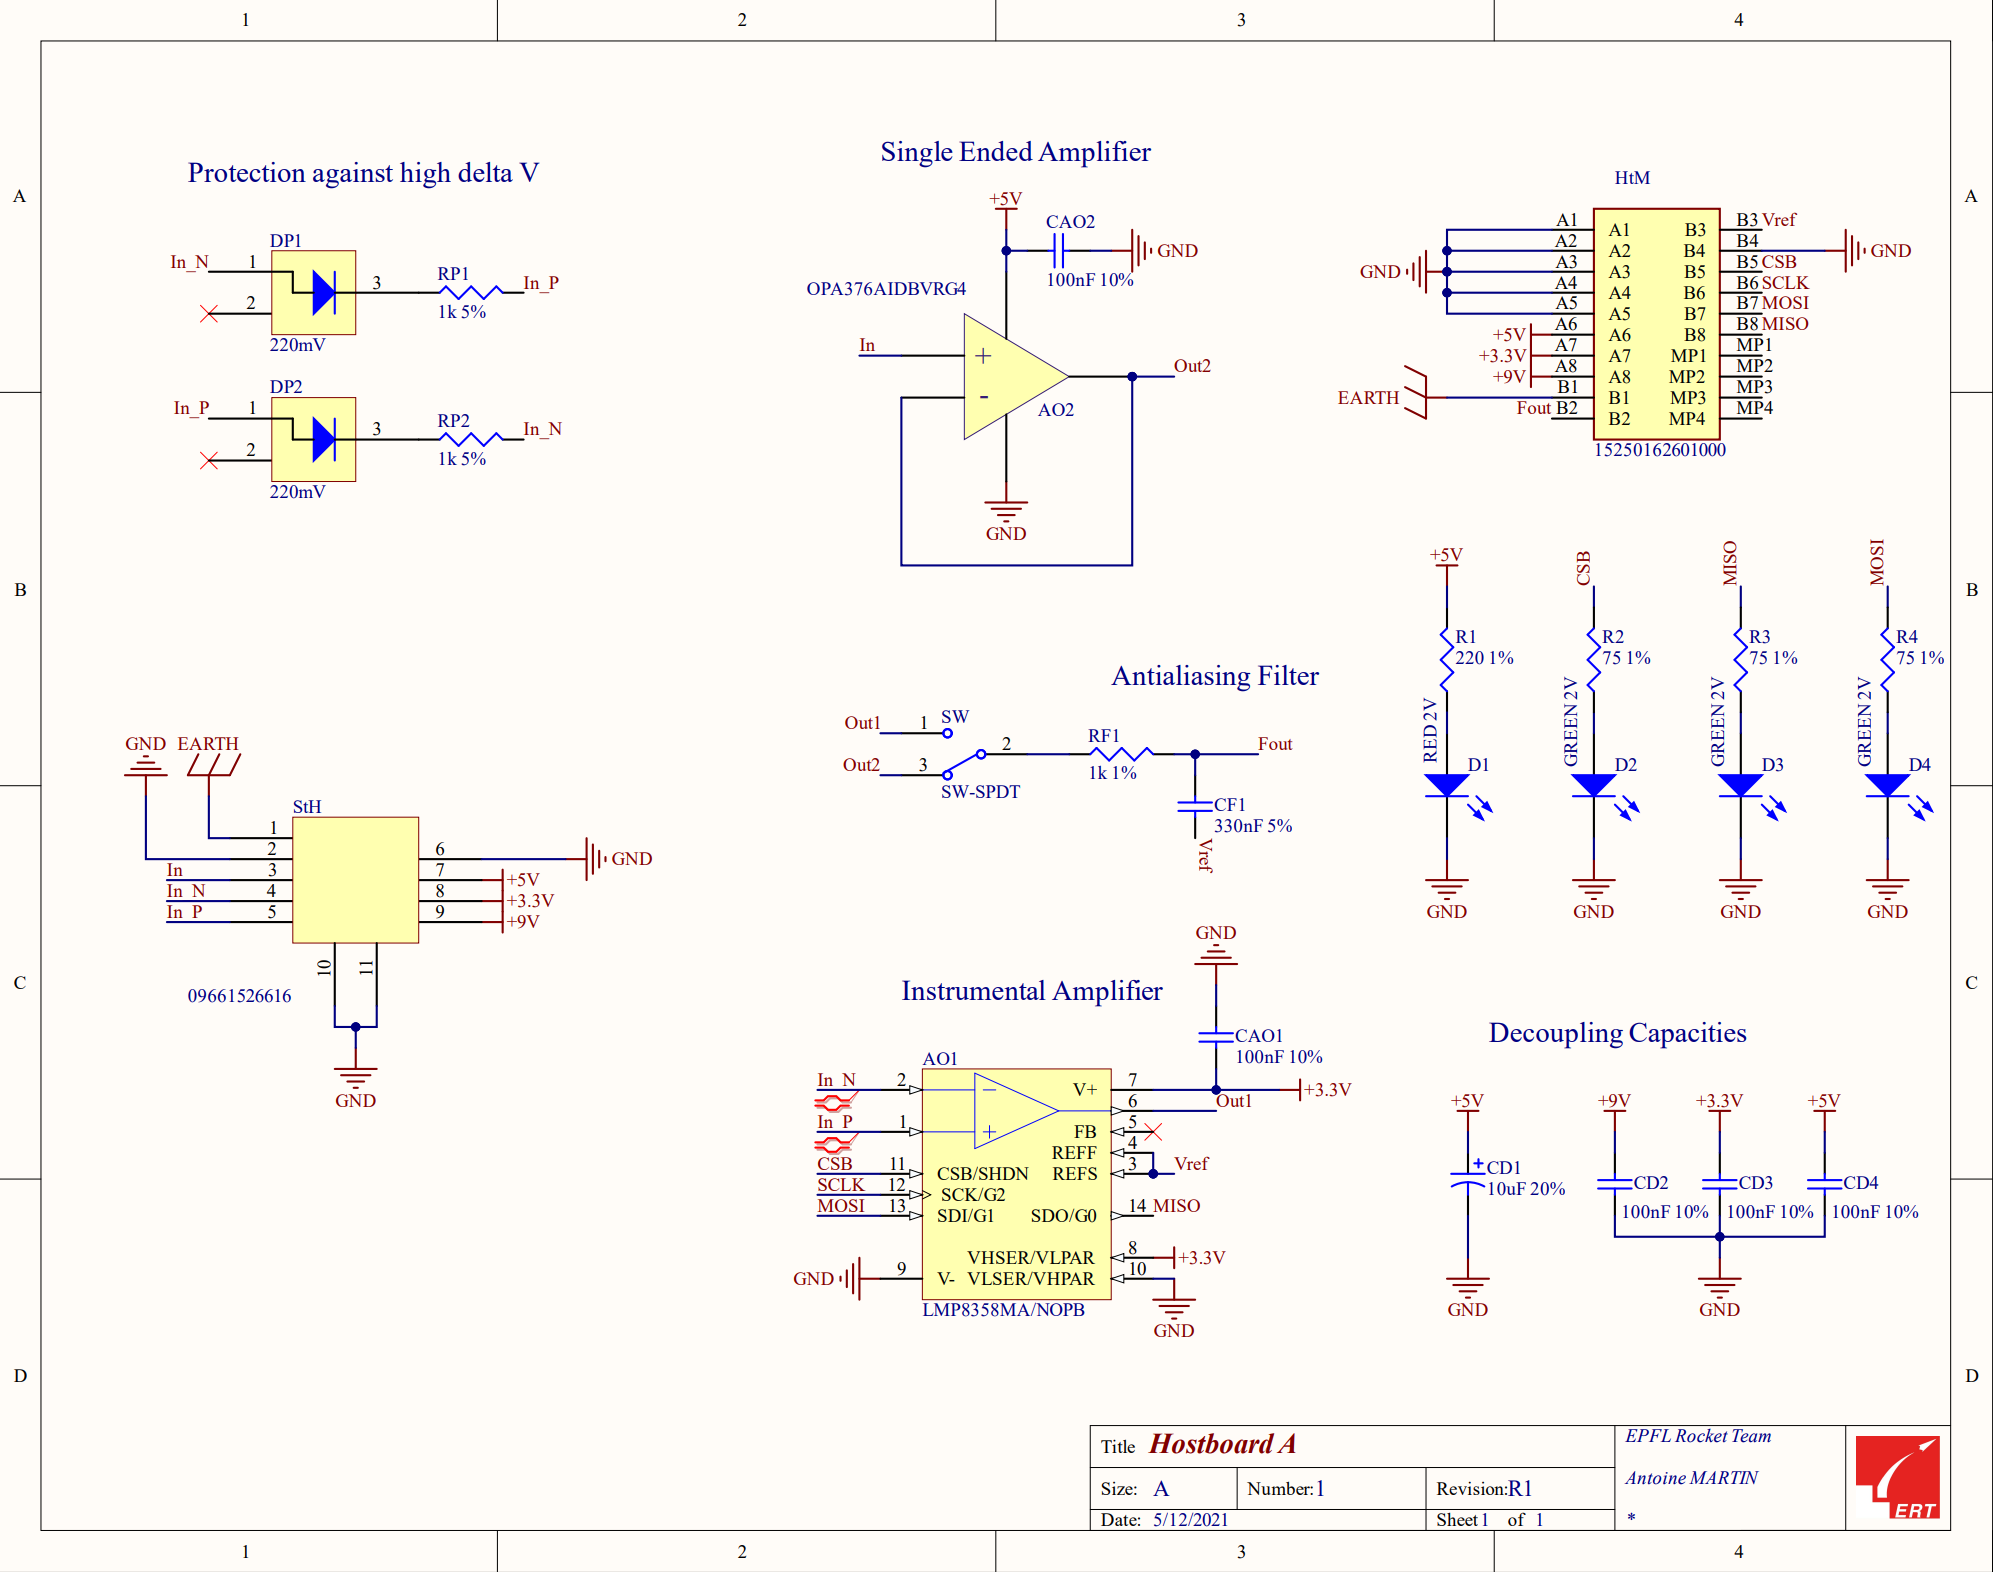Click the CD1 10uF polarized capacitor
1993x1572 pixels.
[1467, 1179]
